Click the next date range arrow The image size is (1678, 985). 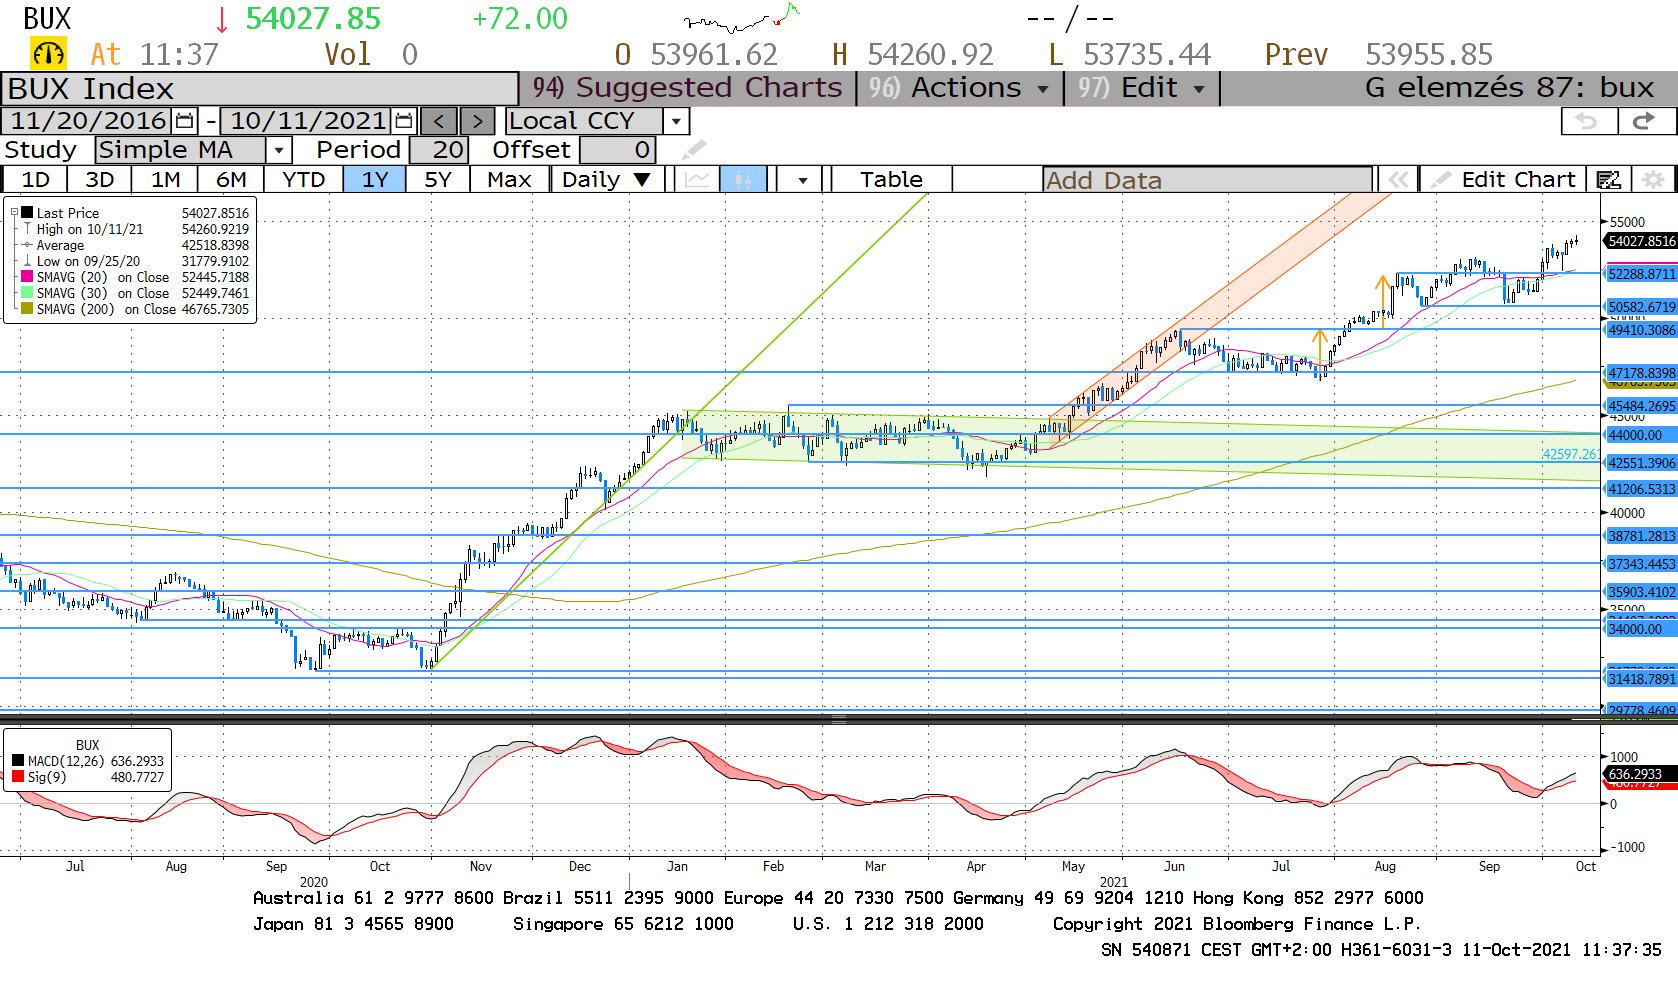click(478, 121)
